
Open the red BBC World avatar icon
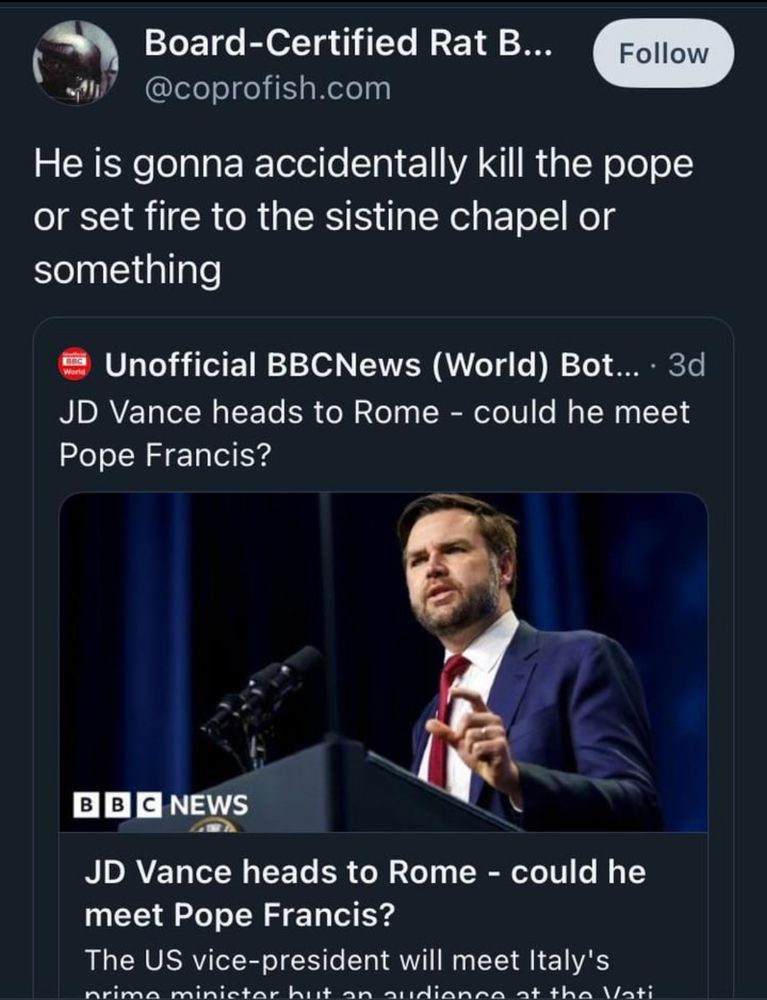coord(76,366)
